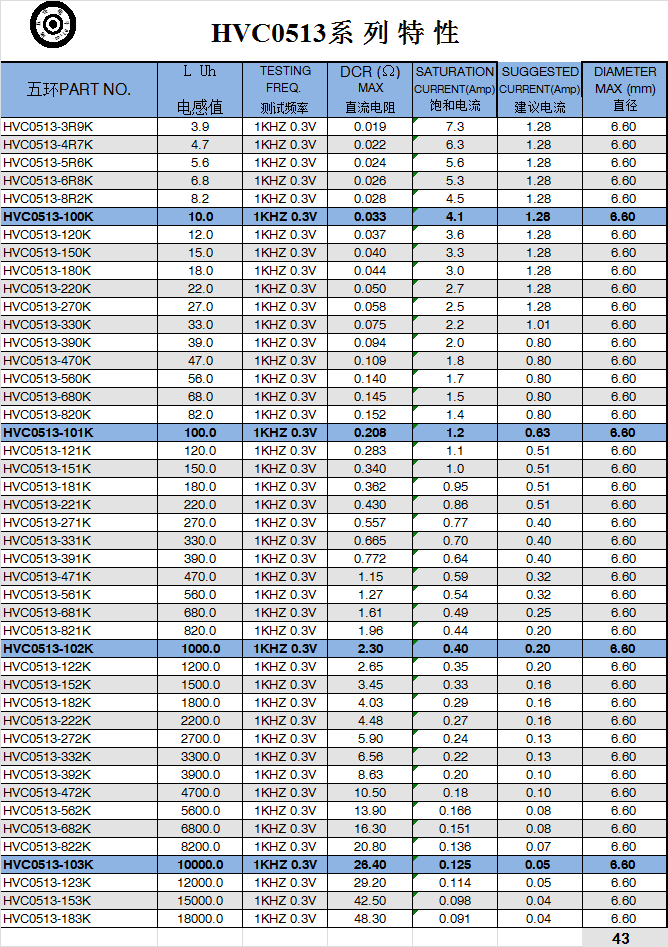Screen dimensions: 668x947
Task: Click highlighted part number HVC0513-103K
Action: point(48,865)
